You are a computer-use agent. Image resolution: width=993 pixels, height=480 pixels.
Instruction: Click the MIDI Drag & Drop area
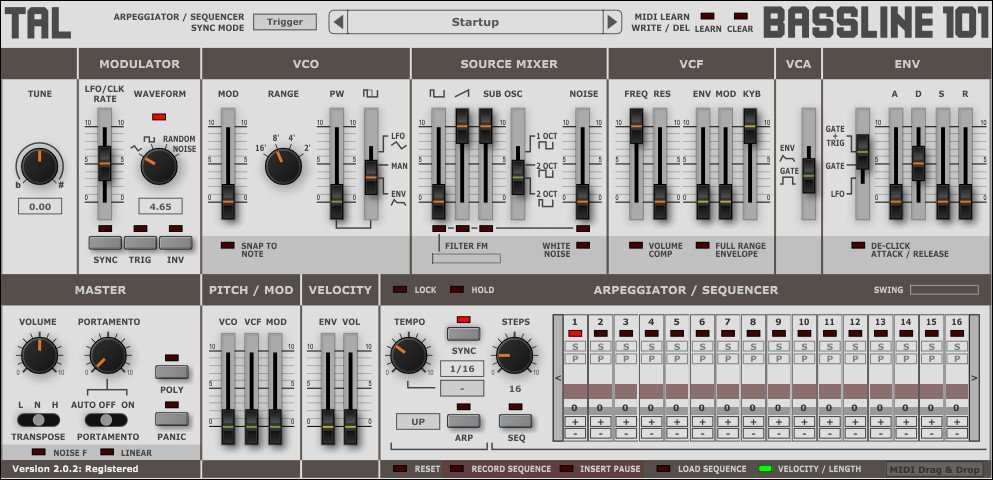click(933, 468)
